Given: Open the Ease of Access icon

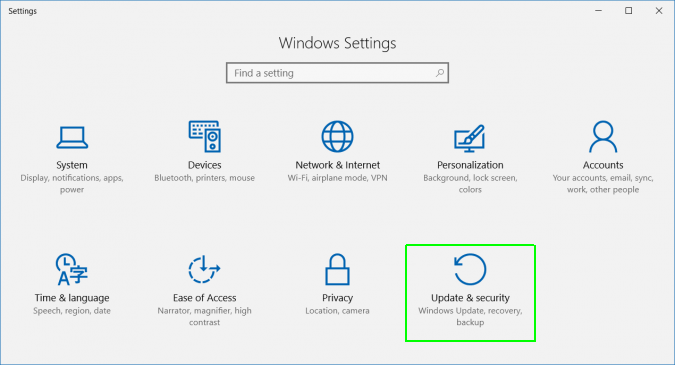Looking at the screenshot, I should (x=204, y=269).
